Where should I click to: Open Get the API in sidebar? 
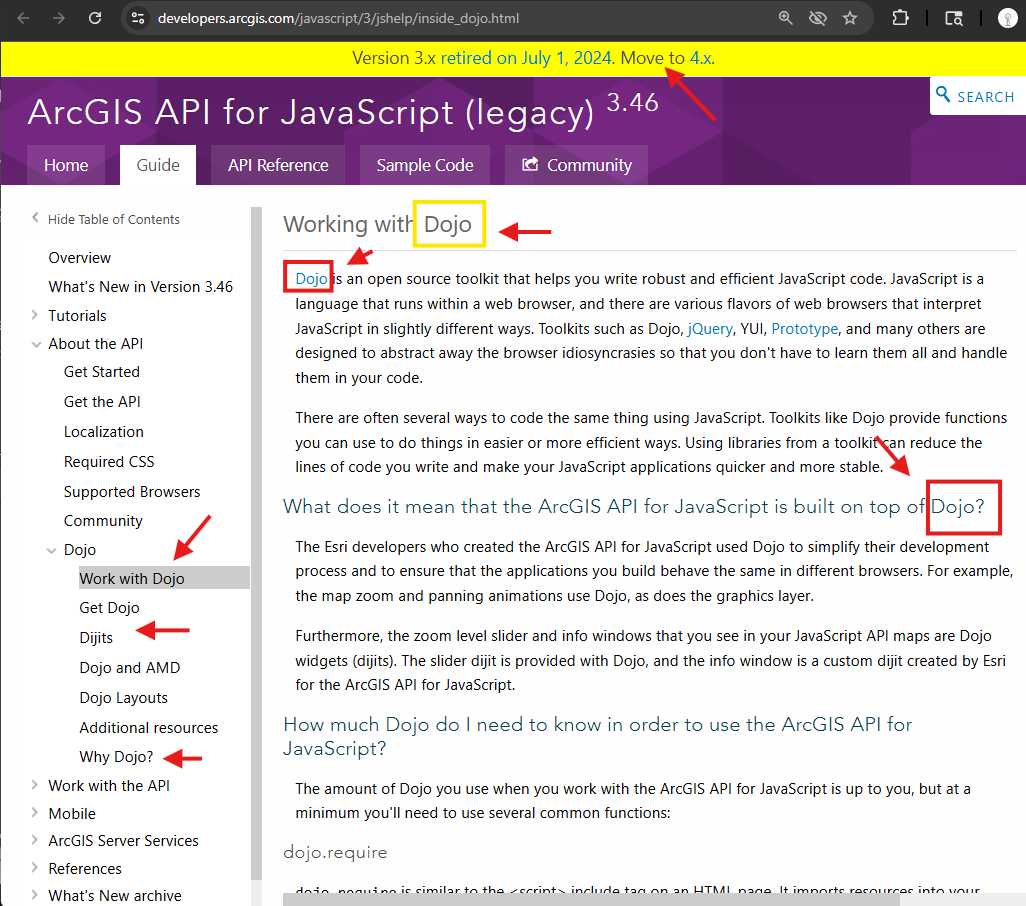(x=102, y=402)
